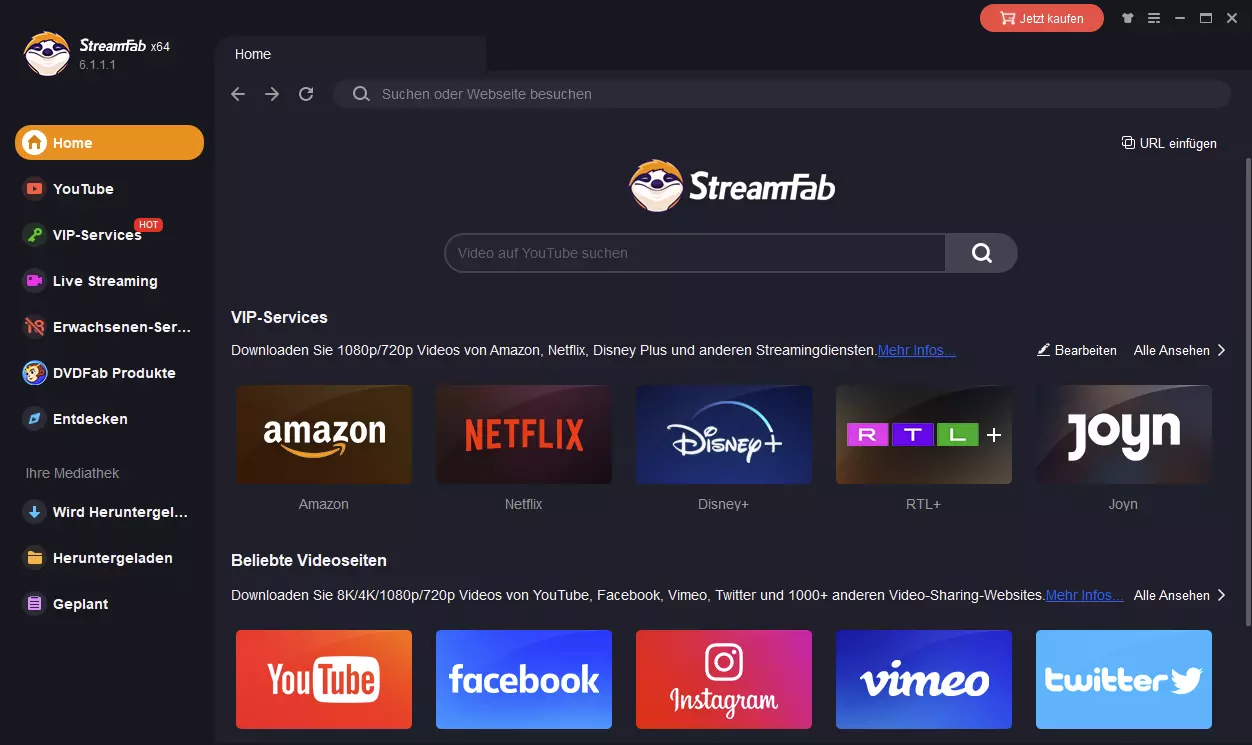Click the YouTube play icon in the sidebar
1252x745 pixels.
(35, 189)
